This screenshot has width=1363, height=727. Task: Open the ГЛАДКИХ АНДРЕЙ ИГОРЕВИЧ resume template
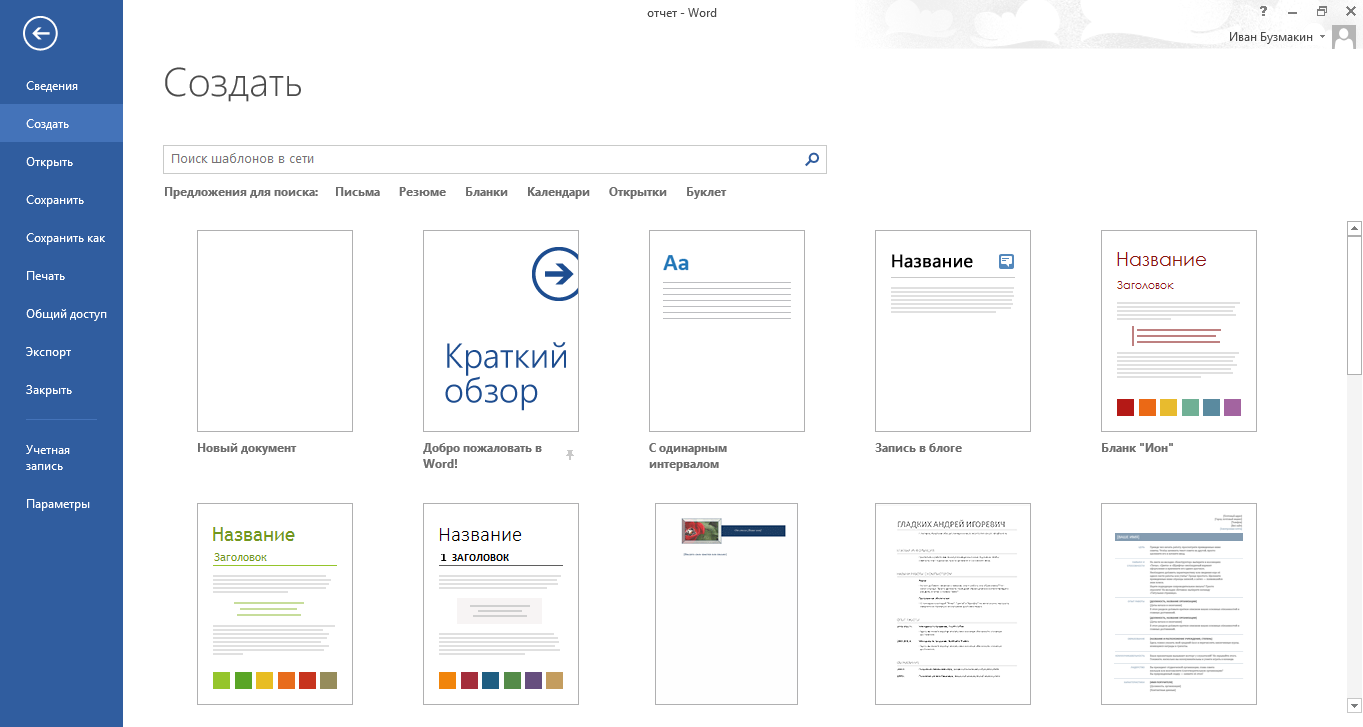click(953, 604)
